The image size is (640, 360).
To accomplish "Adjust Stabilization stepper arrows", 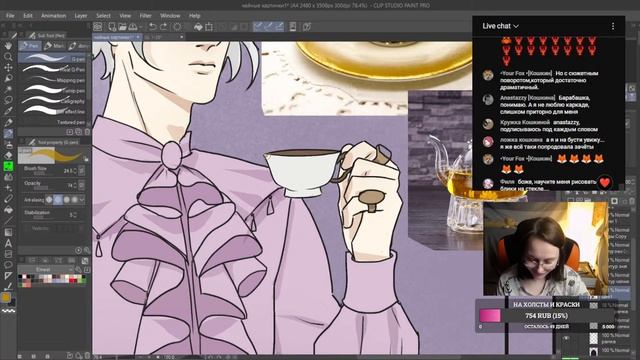I will pyautogui.click(x=75, y=215).
